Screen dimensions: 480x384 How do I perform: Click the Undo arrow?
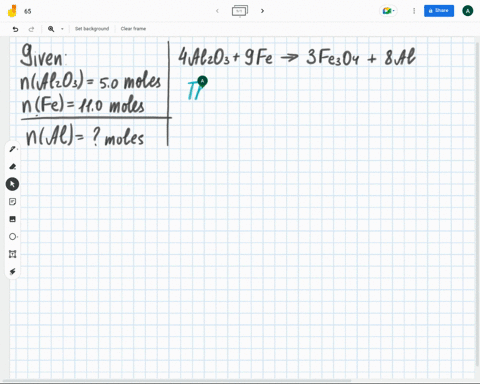tap(15, 29)
